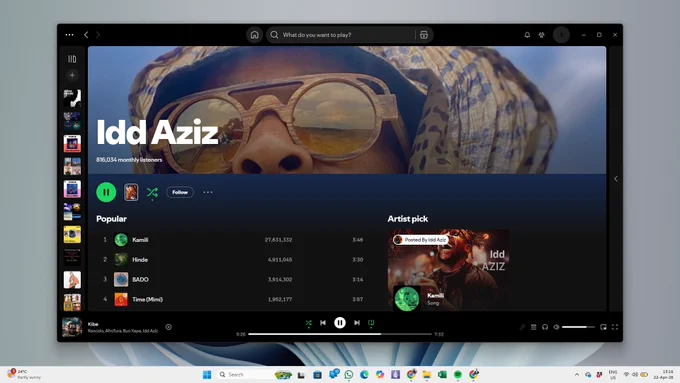Click the plus Create playlist button in sidebar
This screenshot has height=383, width=680.
point(72,75)
